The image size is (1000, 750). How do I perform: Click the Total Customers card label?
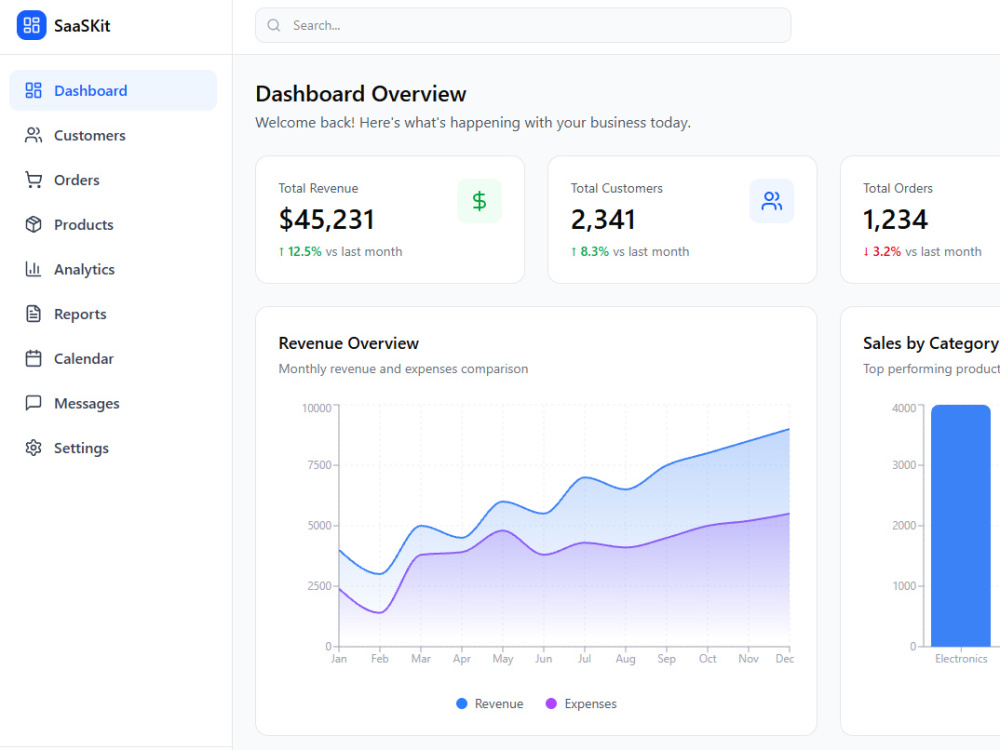coord(617,188)
